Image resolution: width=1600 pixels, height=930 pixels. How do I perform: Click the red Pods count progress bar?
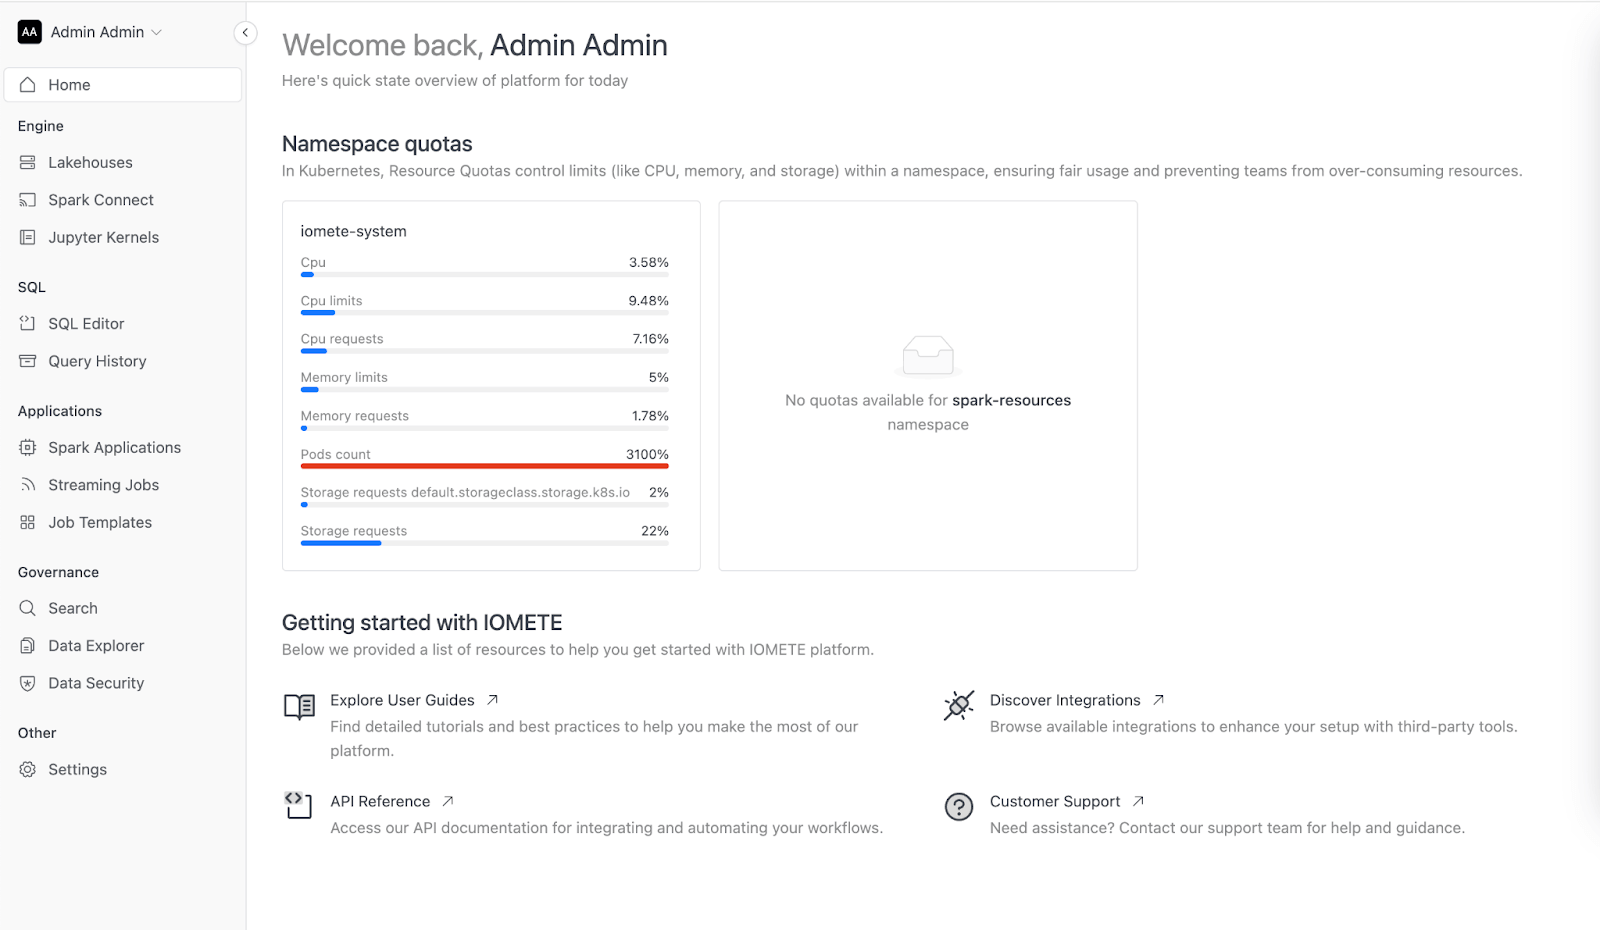[485, 466]
